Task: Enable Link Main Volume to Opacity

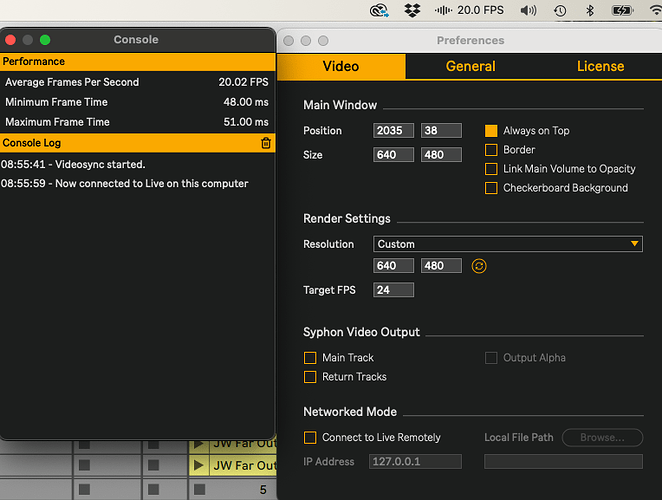Action: coord(491,169)
